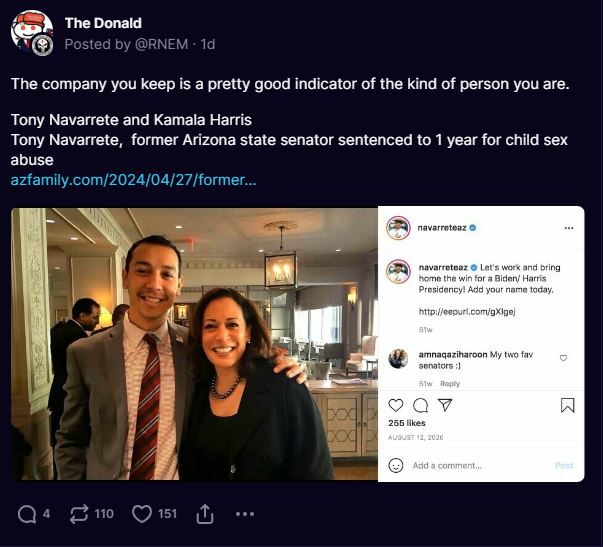Click Instagram heart icon above 255 likes
The height and width of the screenshot is (547, 603).
click(x=396, y=405)
